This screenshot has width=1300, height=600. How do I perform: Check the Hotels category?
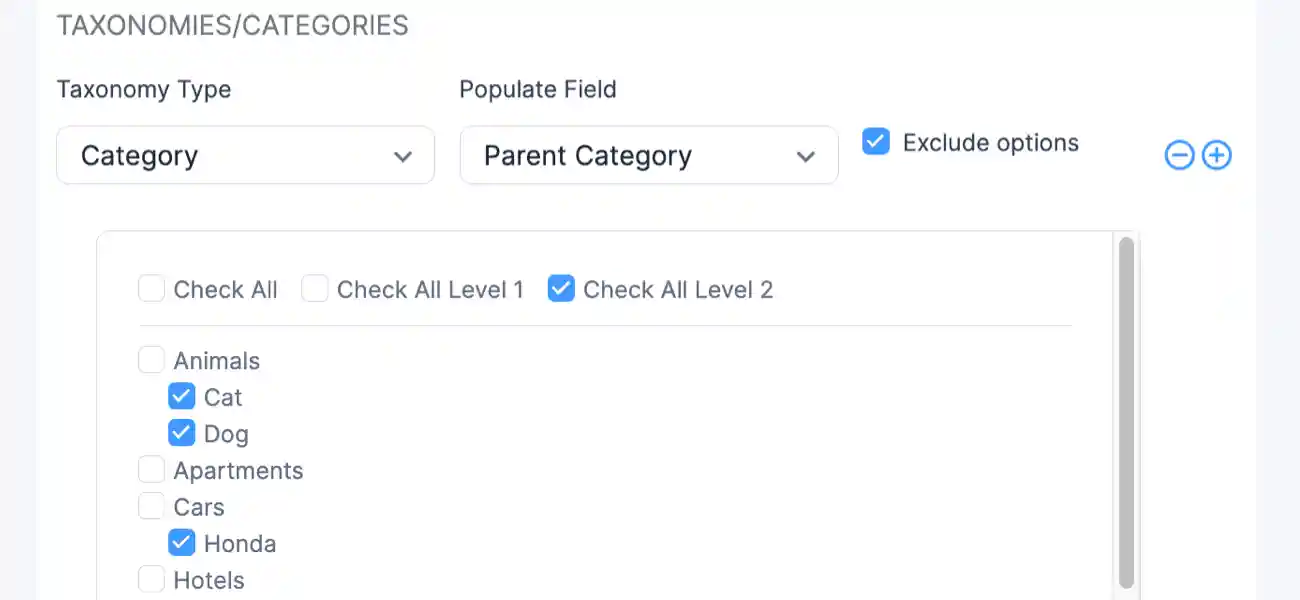(151, 579)
